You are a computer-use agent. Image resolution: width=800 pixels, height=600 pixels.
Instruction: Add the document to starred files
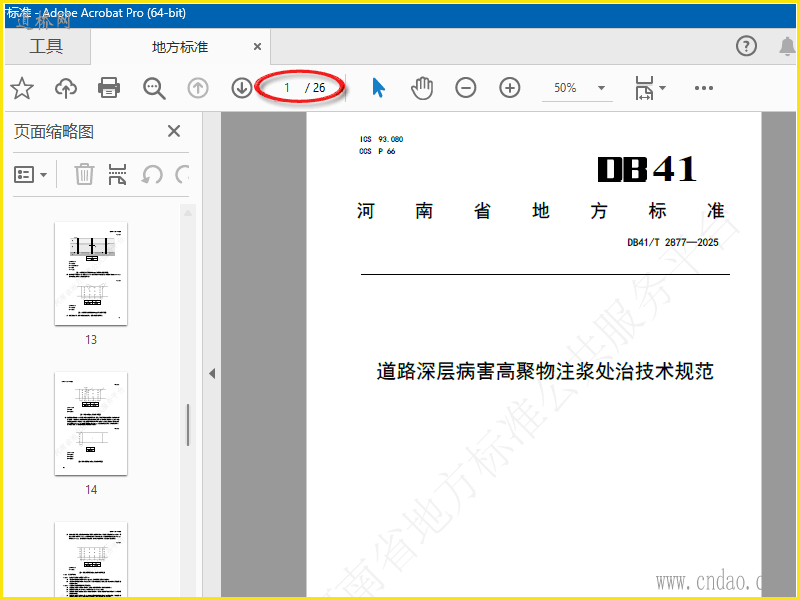pyautogui.click(x=22, y=88)
